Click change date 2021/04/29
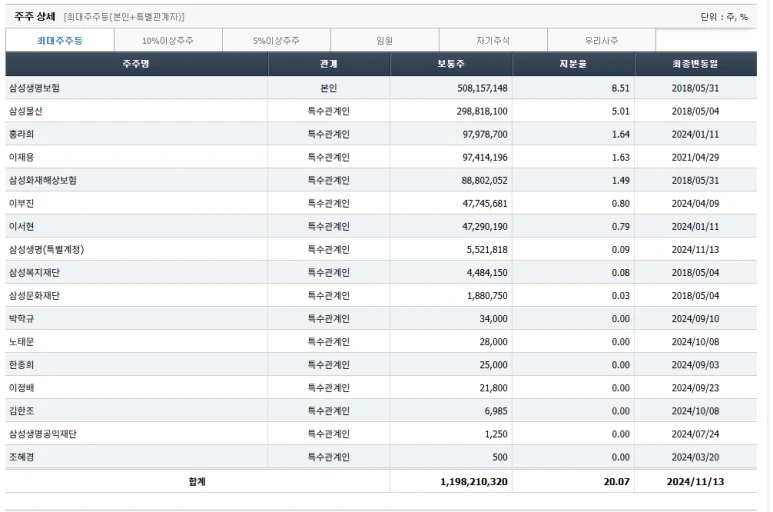This screenshot has width=773, height=512. point(695,158)
